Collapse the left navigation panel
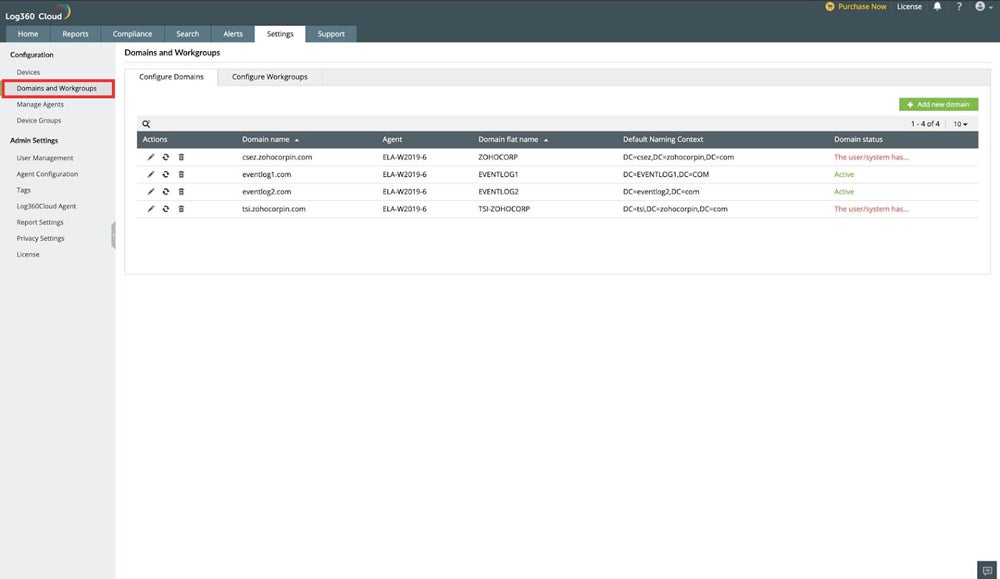 coord(114,234)
